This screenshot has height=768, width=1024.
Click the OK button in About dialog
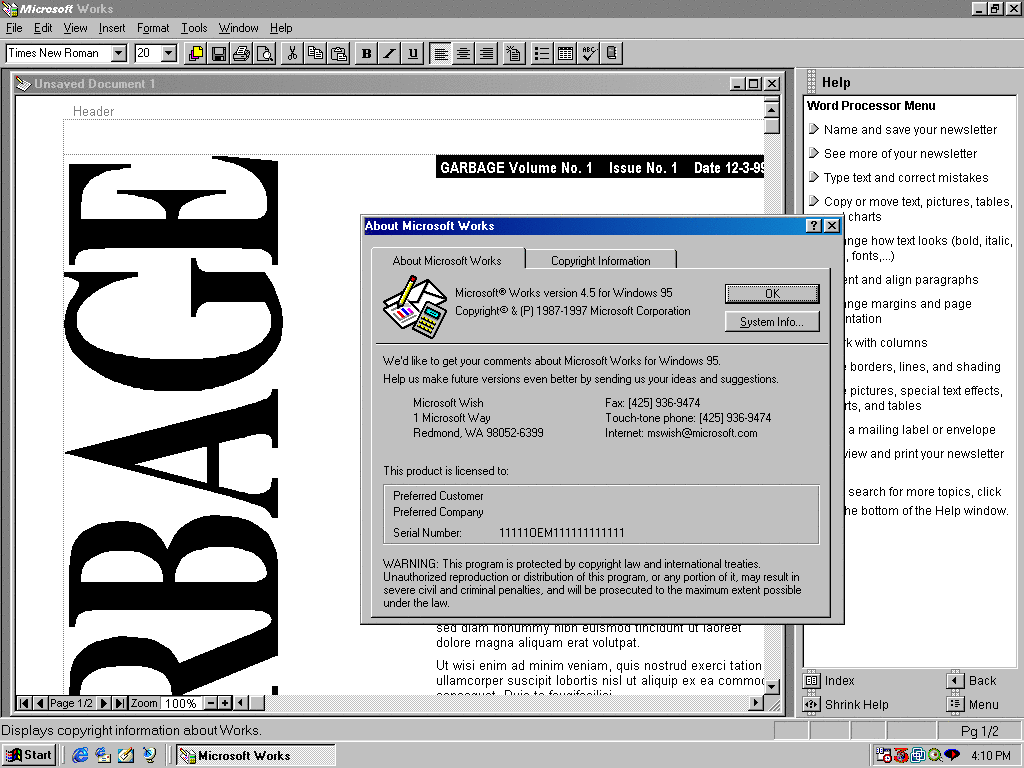[771, 293]
